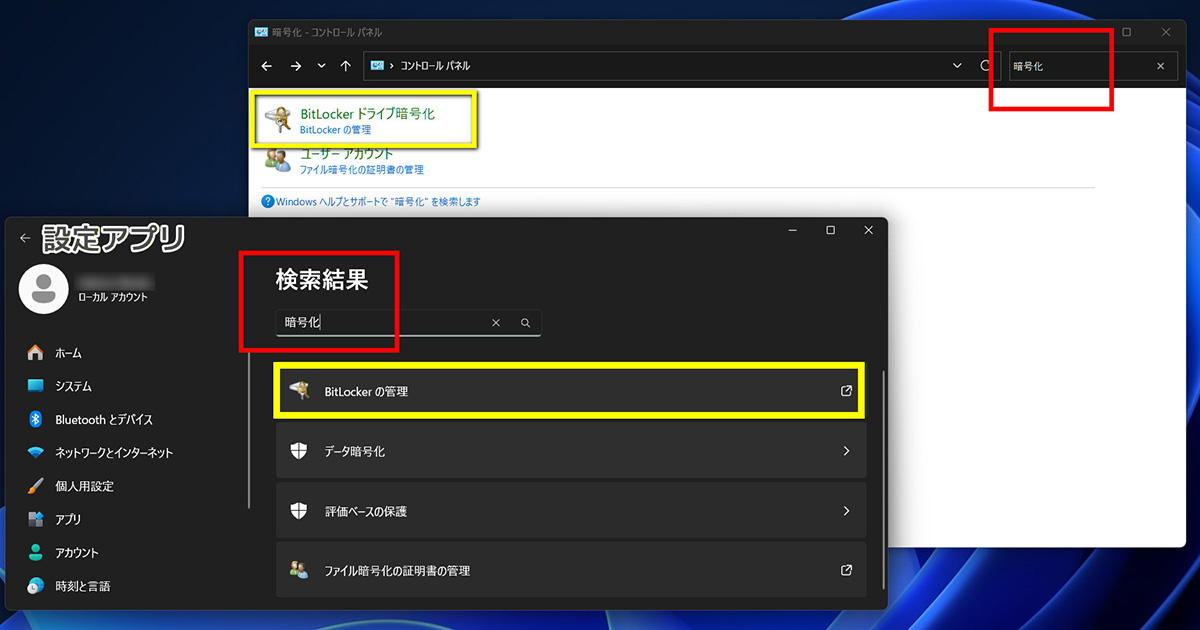The height and width of the screenshot is (630, 1200).
Task: Click the Windows Help blue question icon
Action: pos(268,202)
